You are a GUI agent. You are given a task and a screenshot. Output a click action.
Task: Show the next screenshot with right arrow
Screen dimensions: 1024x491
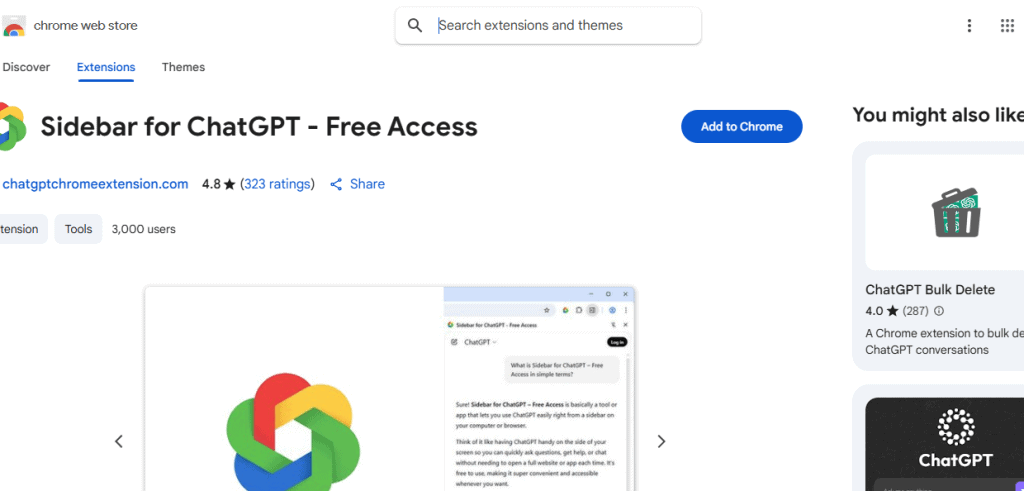(661, 441)
